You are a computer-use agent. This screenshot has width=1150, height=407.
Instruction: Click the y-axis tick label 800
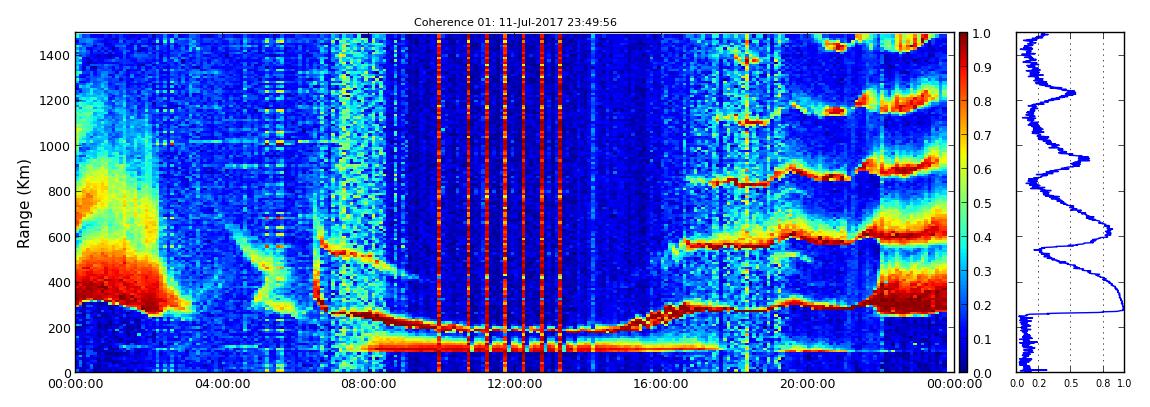click(59, 192)
